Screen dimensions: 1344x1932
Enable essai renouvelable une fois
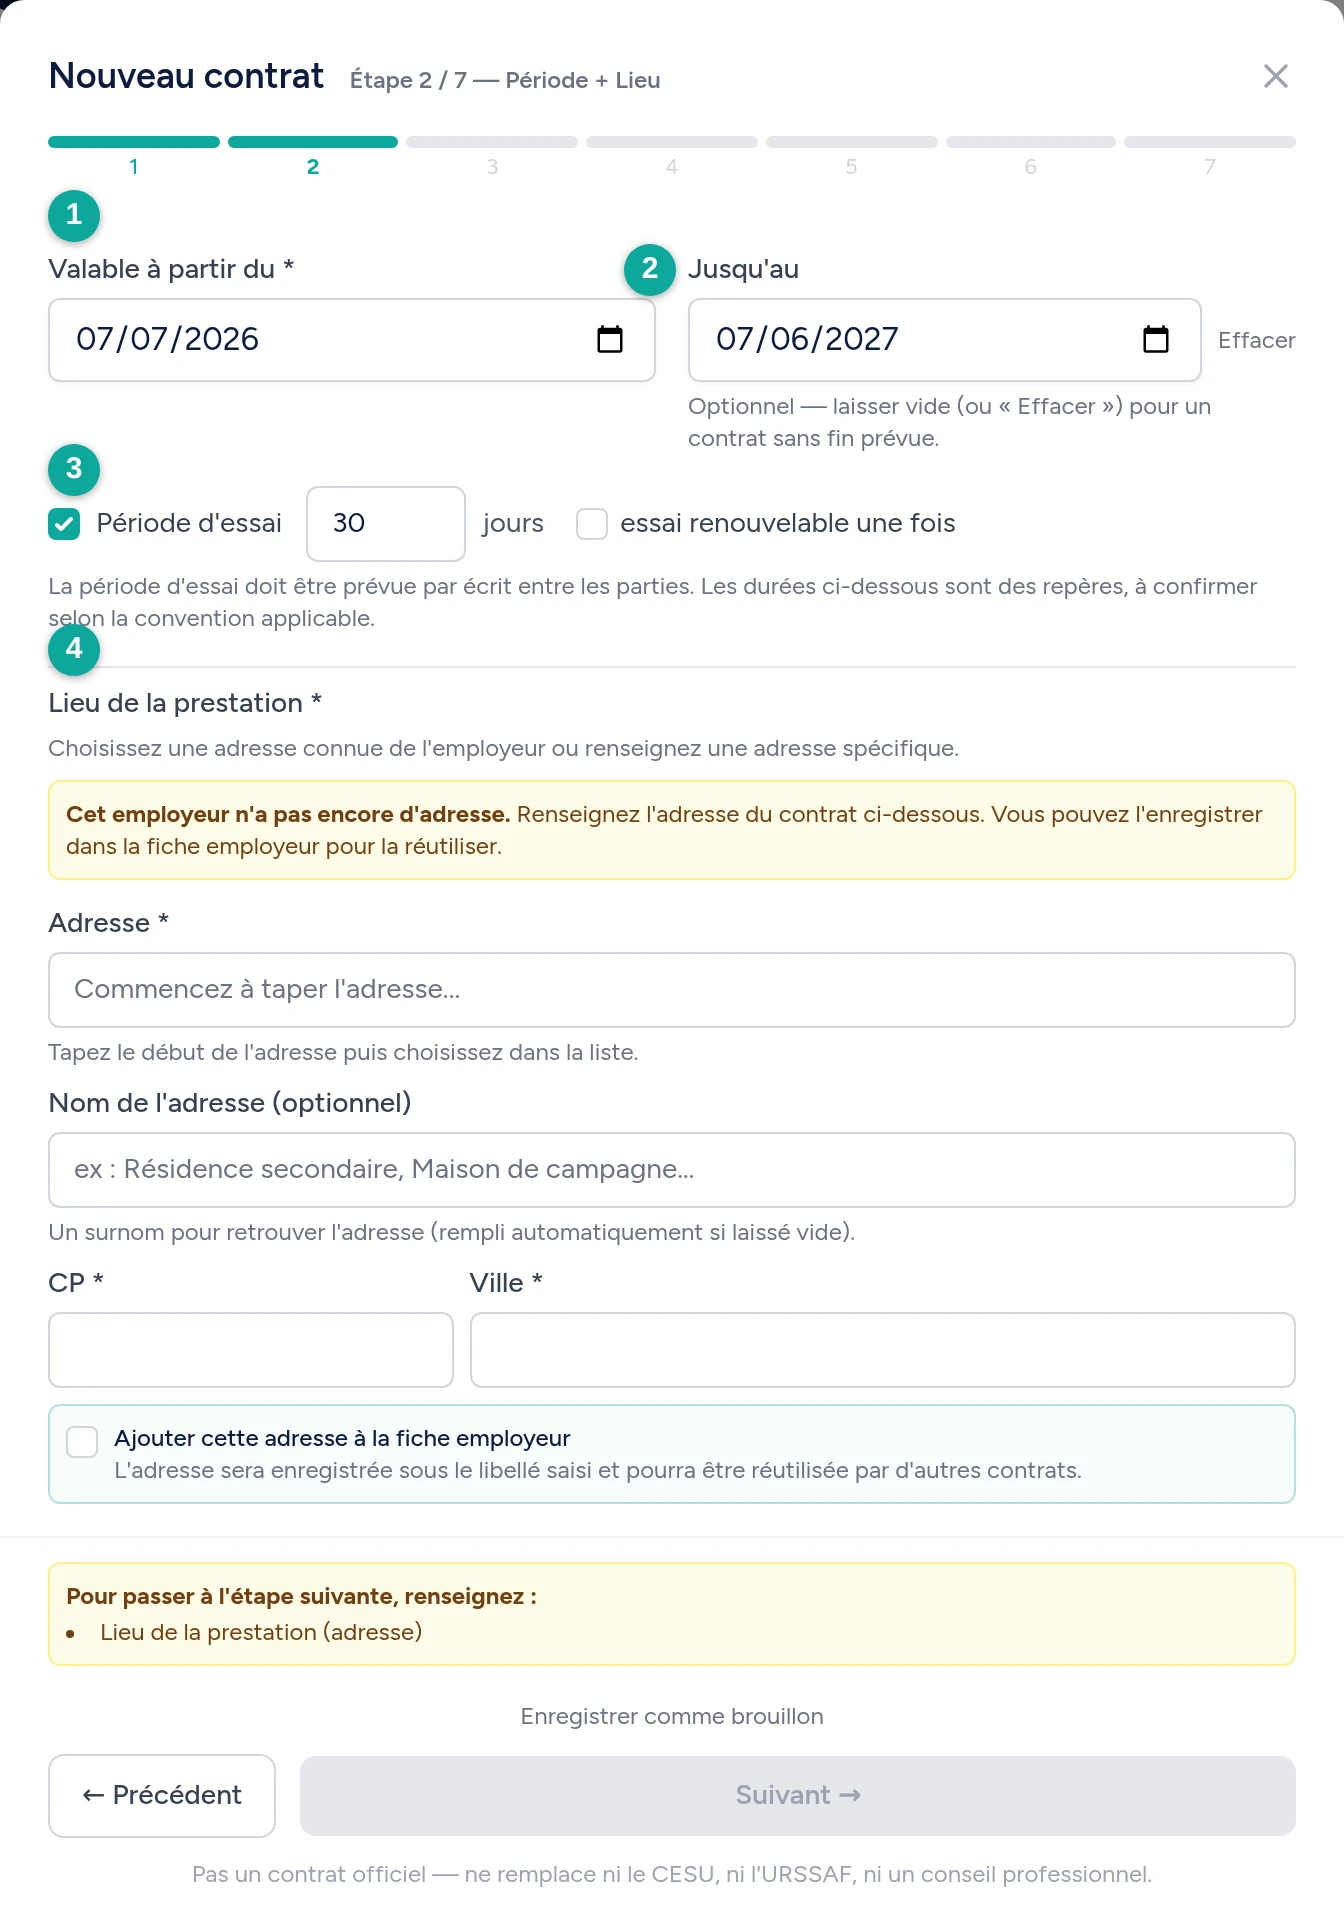click(592, 524)
